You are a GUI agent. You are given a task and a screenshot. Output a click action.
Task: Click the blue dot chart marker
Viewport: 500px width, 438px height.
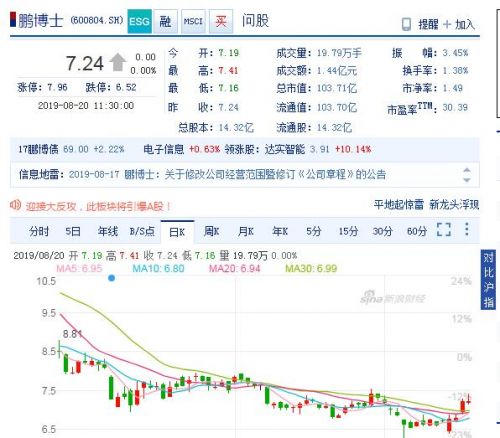[112, 278]
